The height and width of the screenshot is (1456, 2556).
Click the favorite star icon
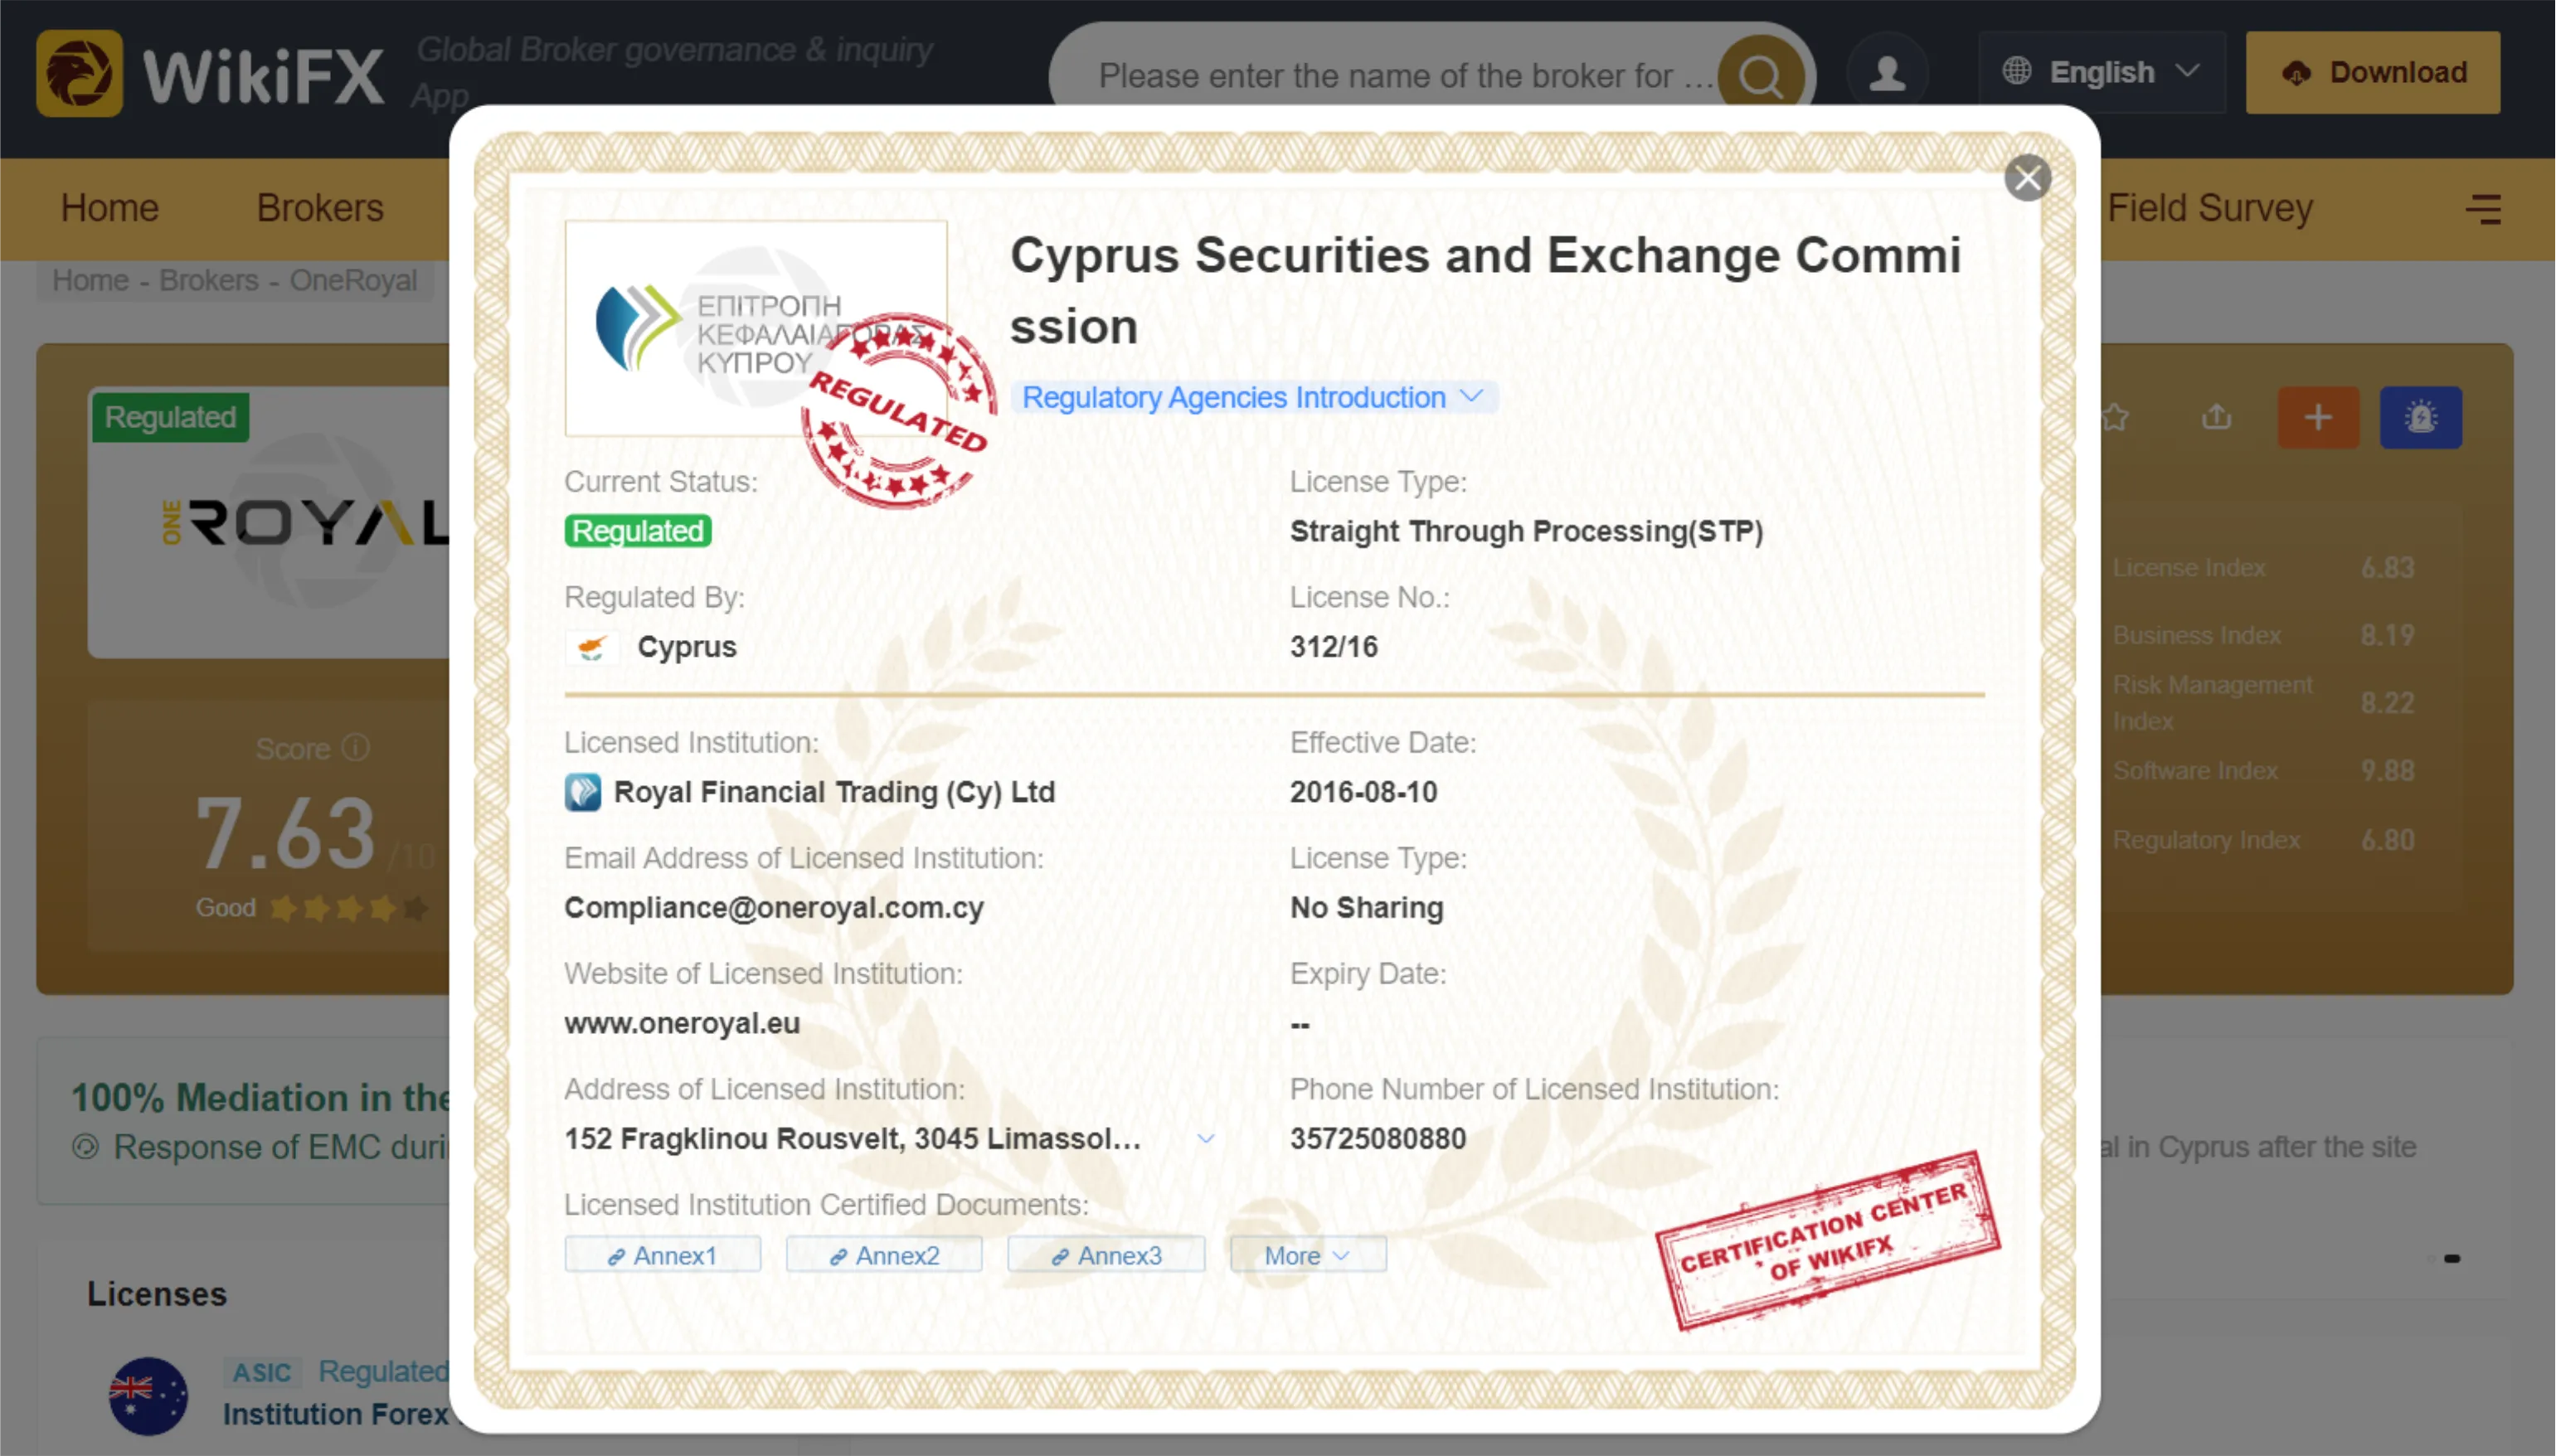(x=2114, y=416)
